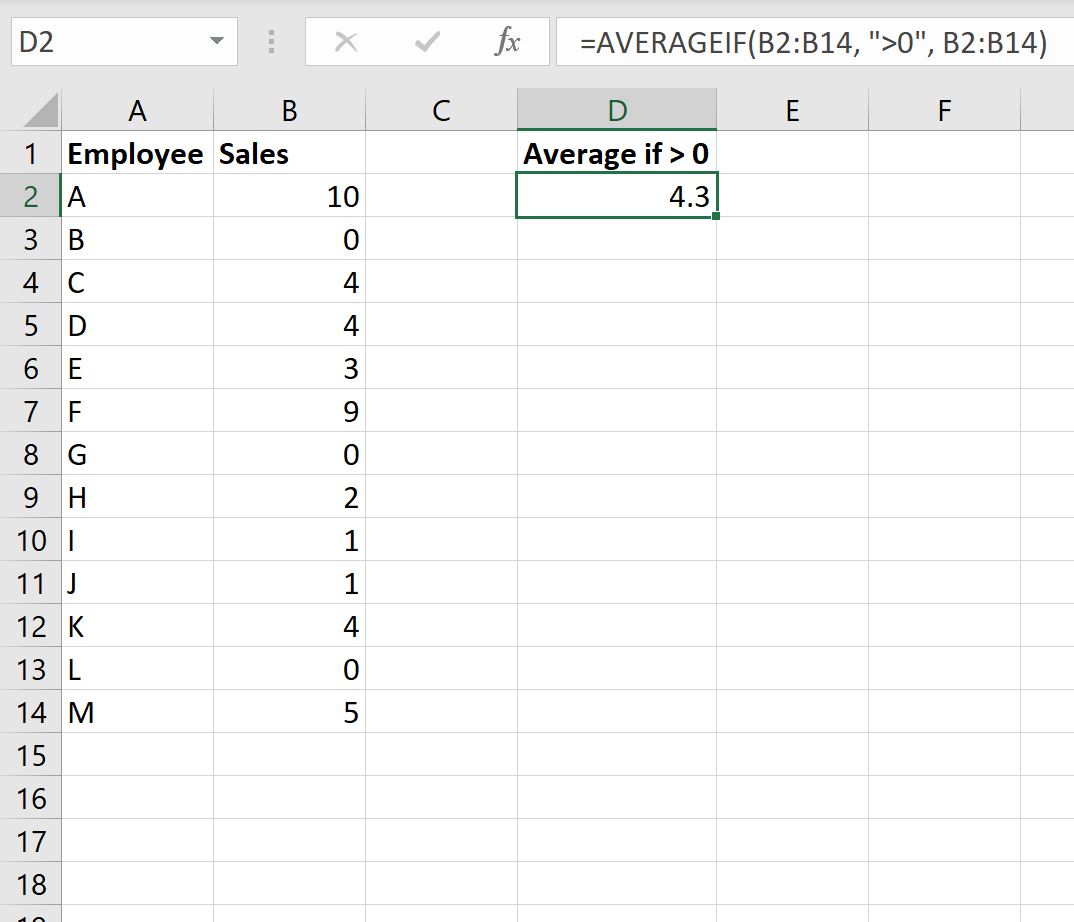Click sales value 1 for employee J
This screenshot has width=1074, height=922.
click(x=290, y=583)
